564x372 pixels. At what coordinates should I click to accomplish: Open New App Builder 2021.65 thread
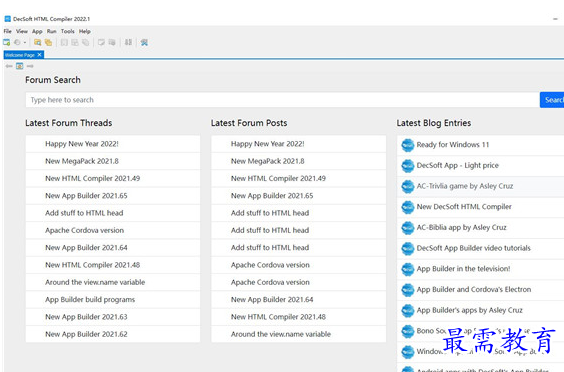(113, 196)
